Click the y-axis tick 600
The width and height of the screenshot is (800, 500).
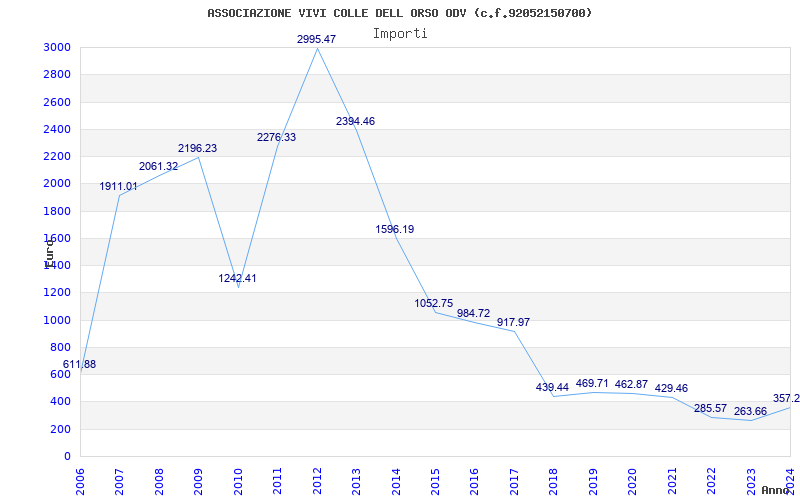point(60,374)
